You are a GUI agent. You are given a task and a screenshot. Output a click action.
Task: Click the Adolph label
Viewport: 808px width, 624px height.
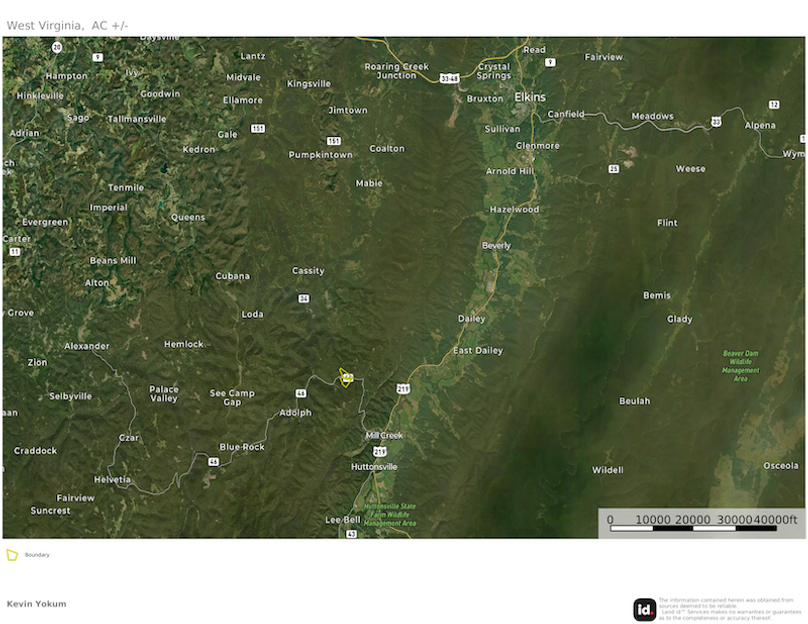coord(295,413)
